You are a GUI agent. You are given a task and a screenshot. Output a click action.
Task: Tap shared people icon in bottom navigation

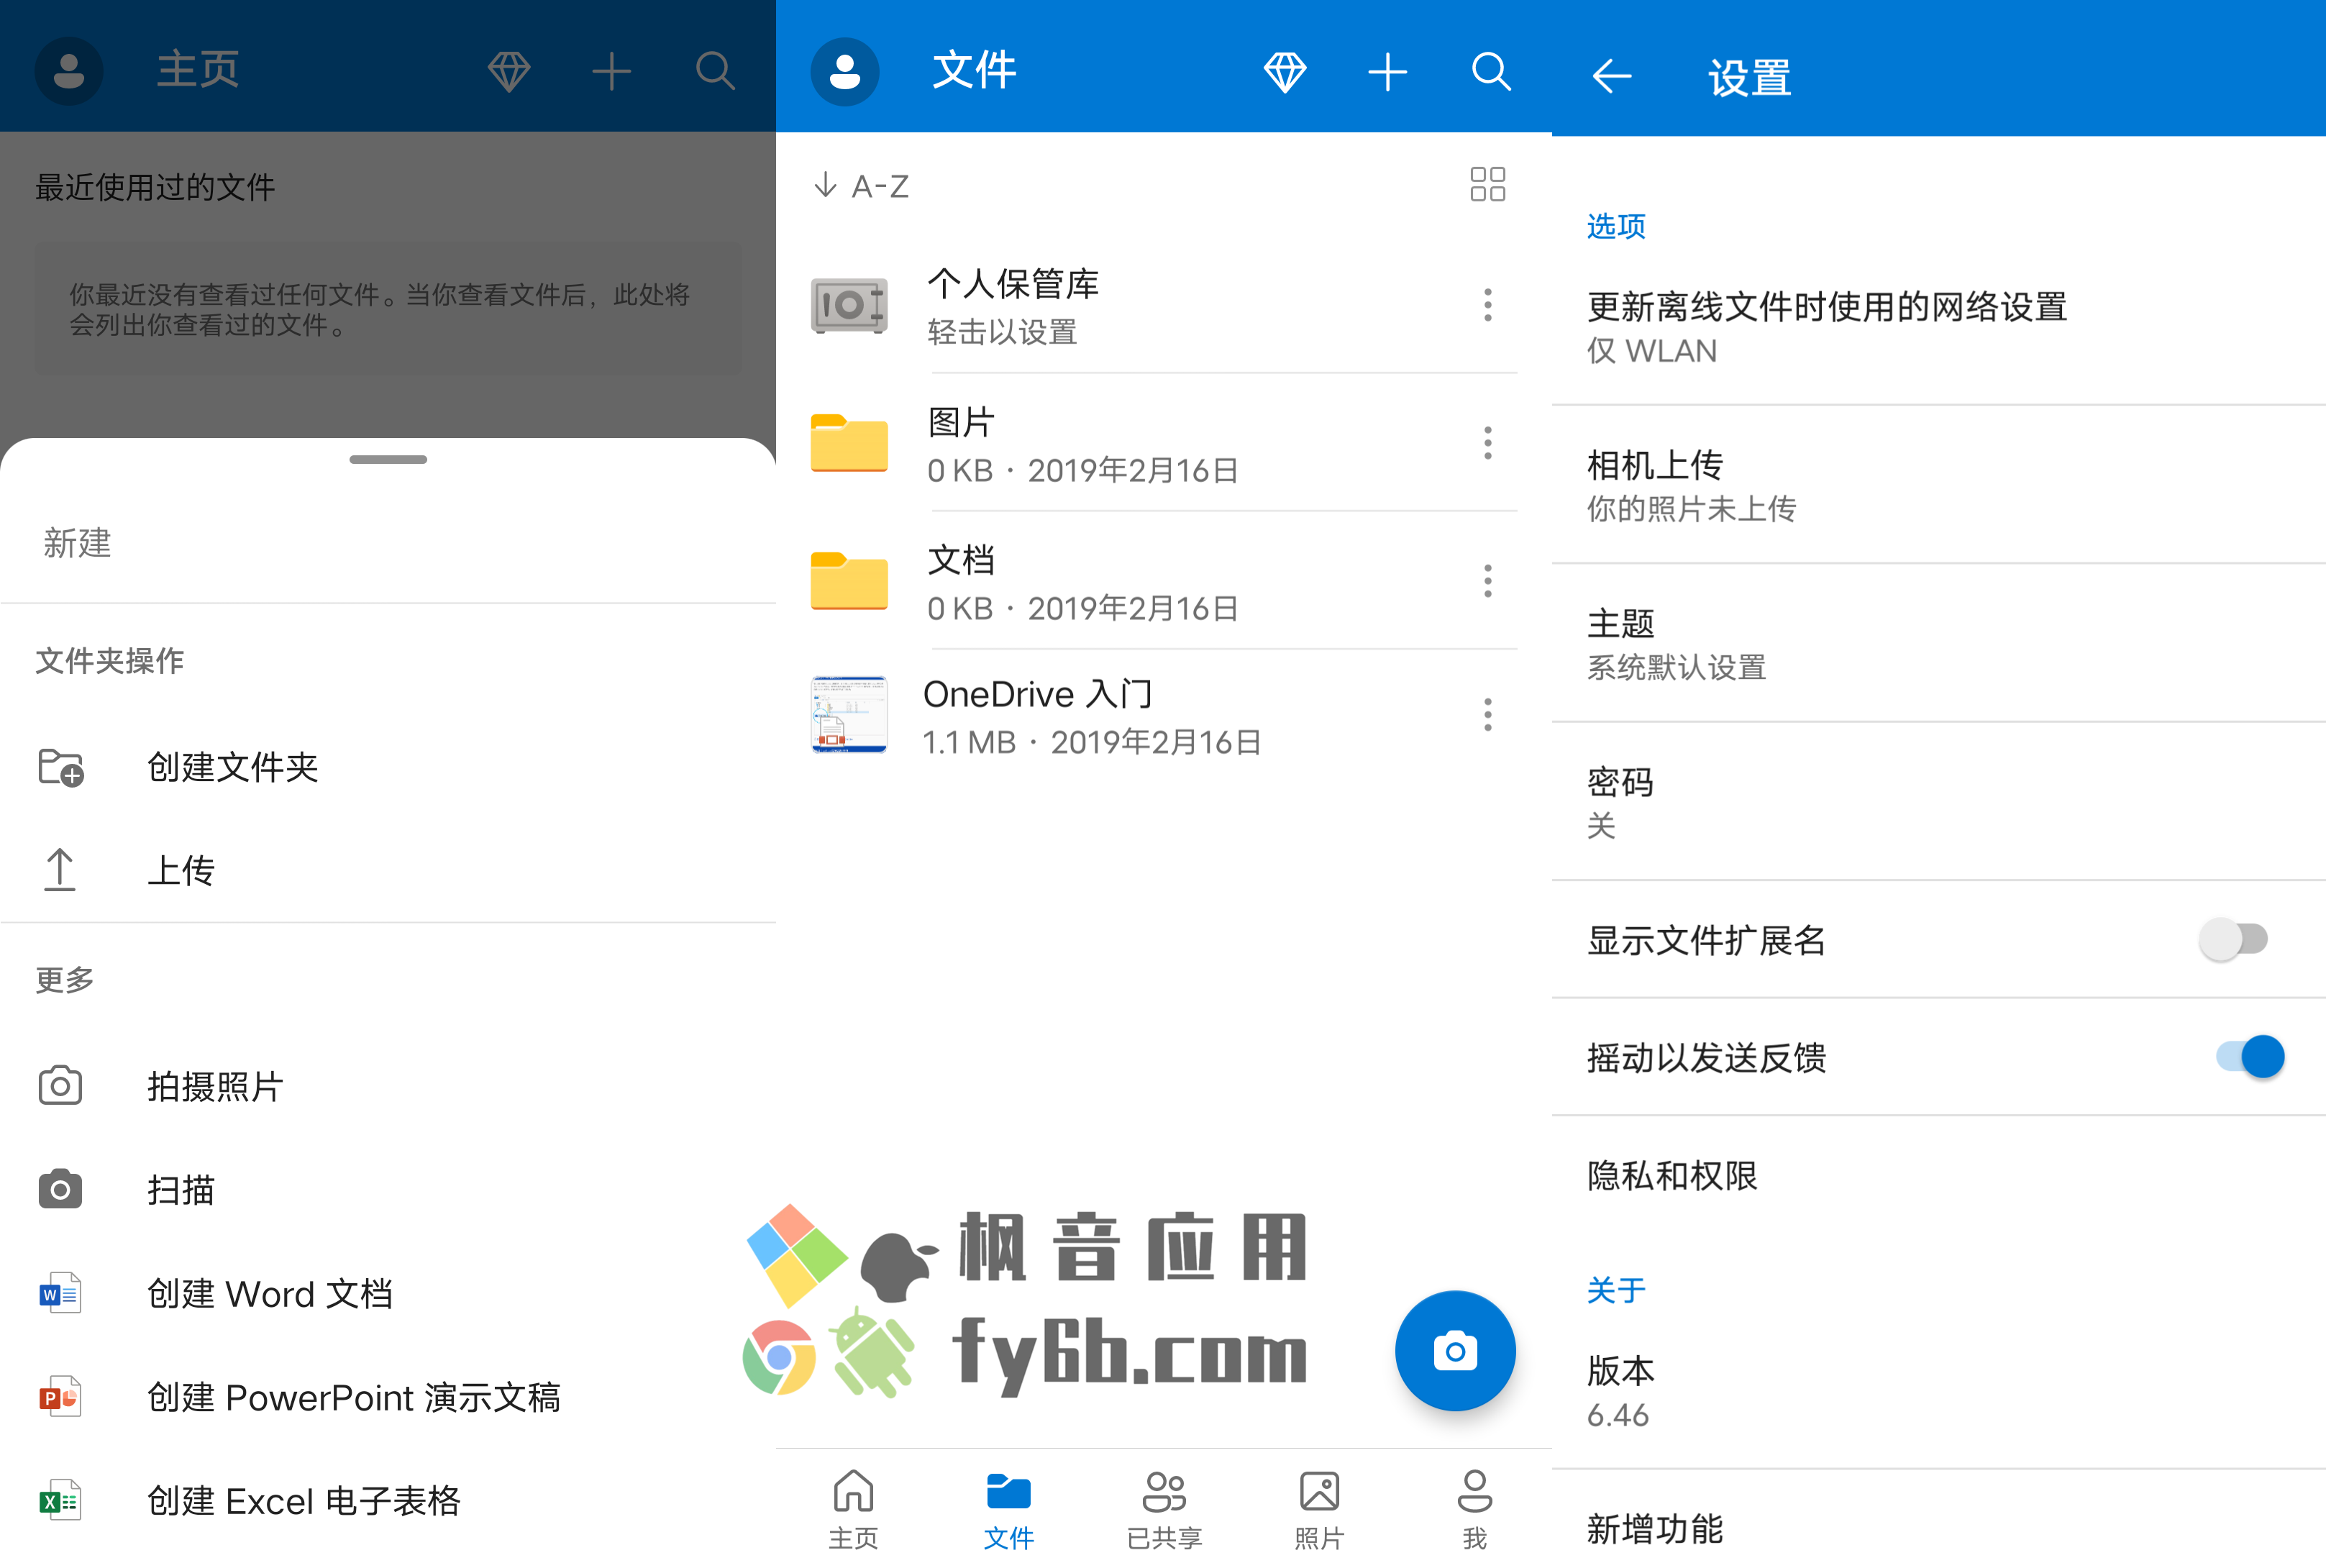coord(1164,1491)
